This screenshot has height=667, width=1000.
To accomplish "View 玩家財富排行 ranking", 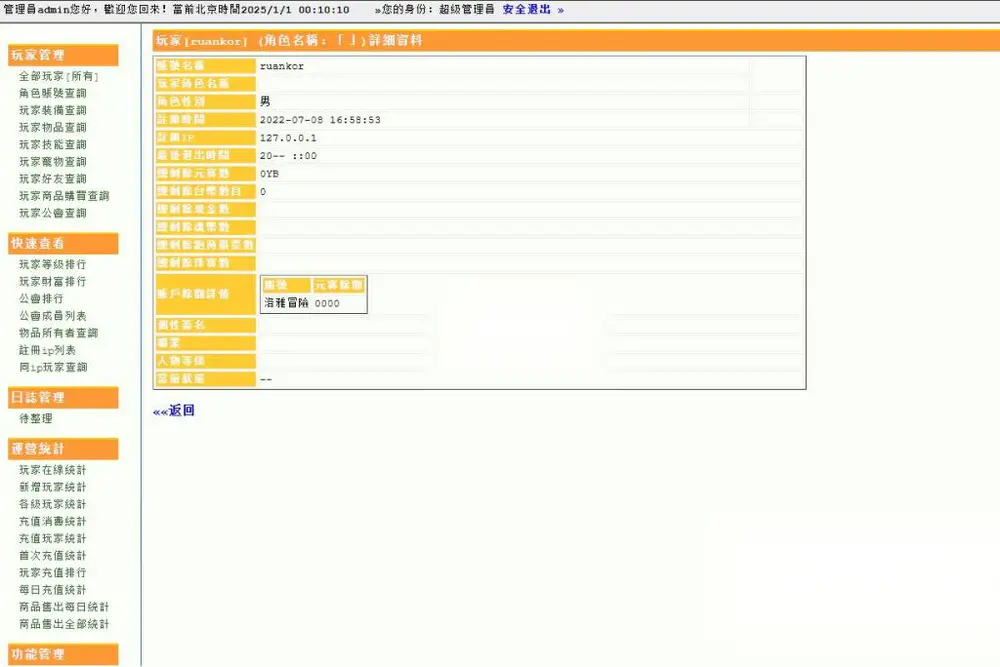I will (53, 281).
